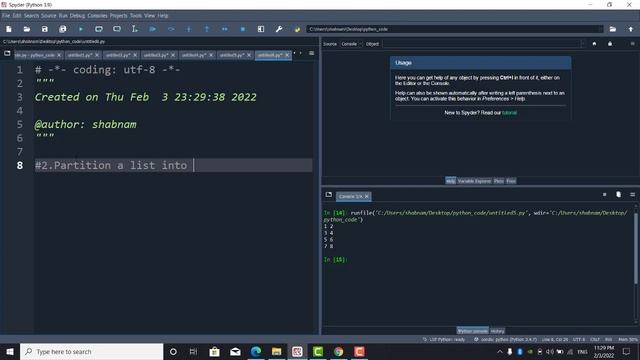Click the Object input field in Help
This screenshot has width=640, height=360.
point(483,44)
